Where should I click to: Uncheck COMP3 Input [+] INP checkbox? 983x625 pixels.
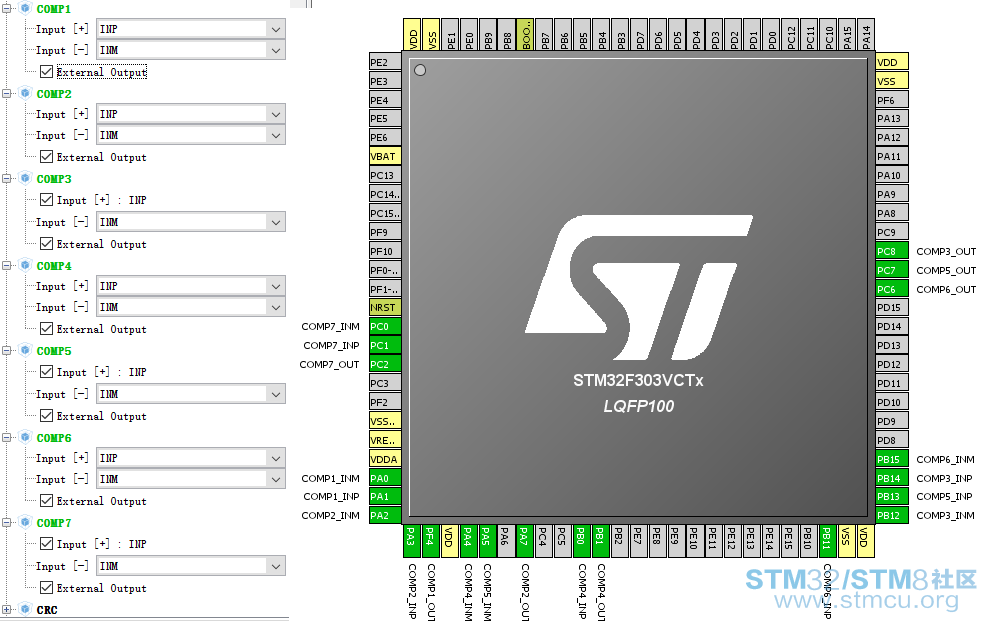[46, 199]
